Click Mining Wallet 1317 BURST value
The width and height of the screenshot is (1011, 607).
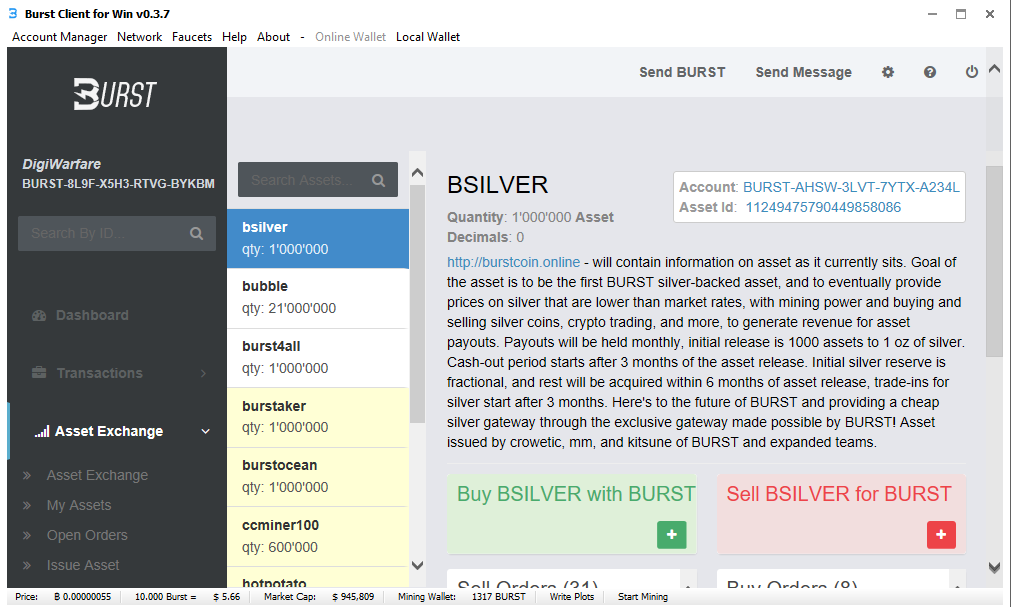(x=498, y=597)
